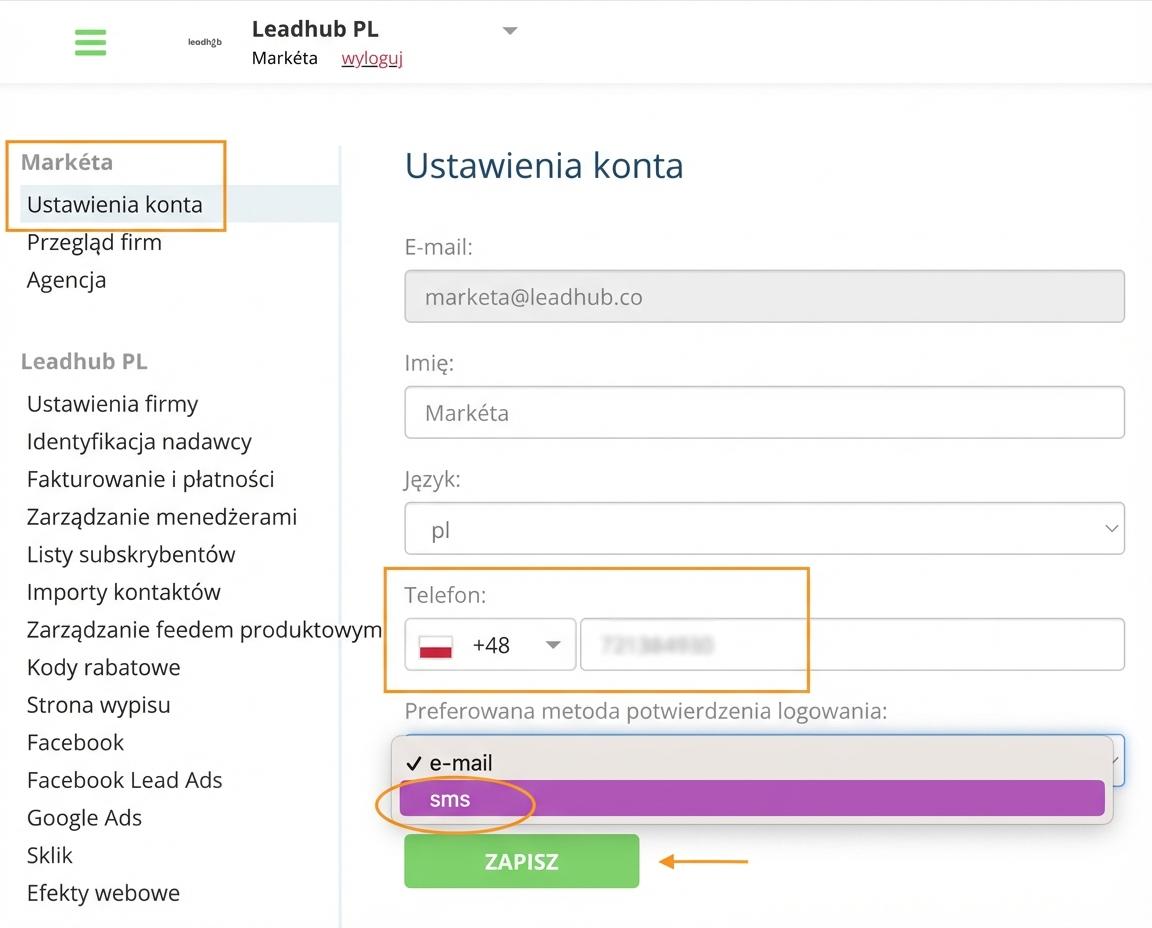Open the Język language dropdown
Viewport: 1152px width, 928px height.
pos(764,528)
